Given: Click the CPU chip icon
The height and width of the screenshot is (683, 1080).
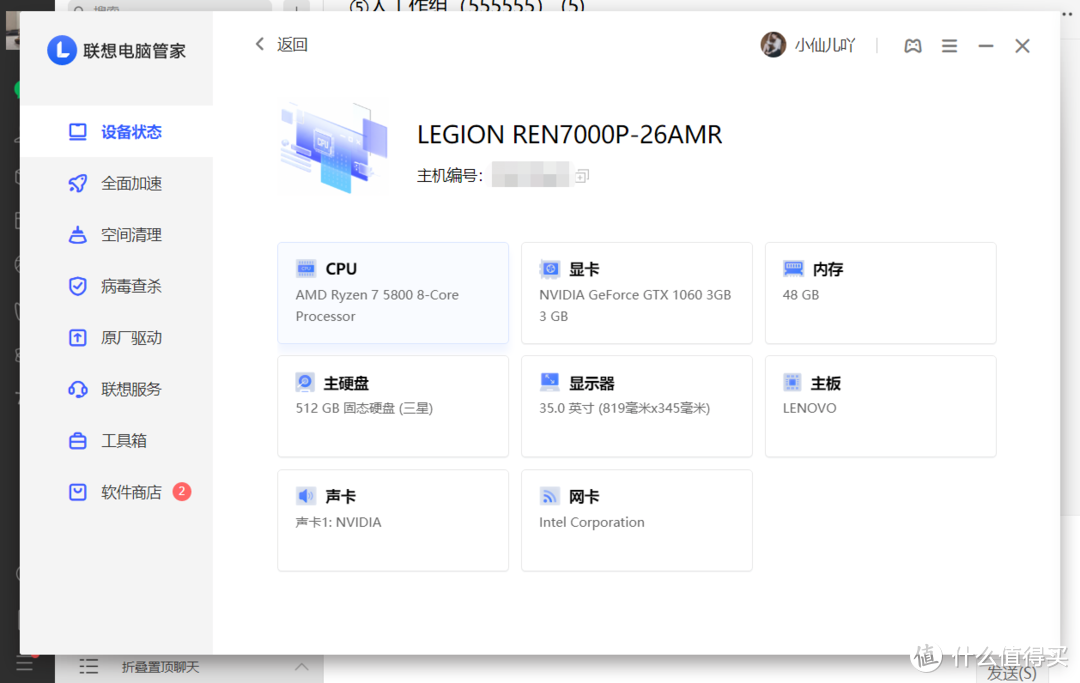Looking at the screenshot, I should (306, 269).
